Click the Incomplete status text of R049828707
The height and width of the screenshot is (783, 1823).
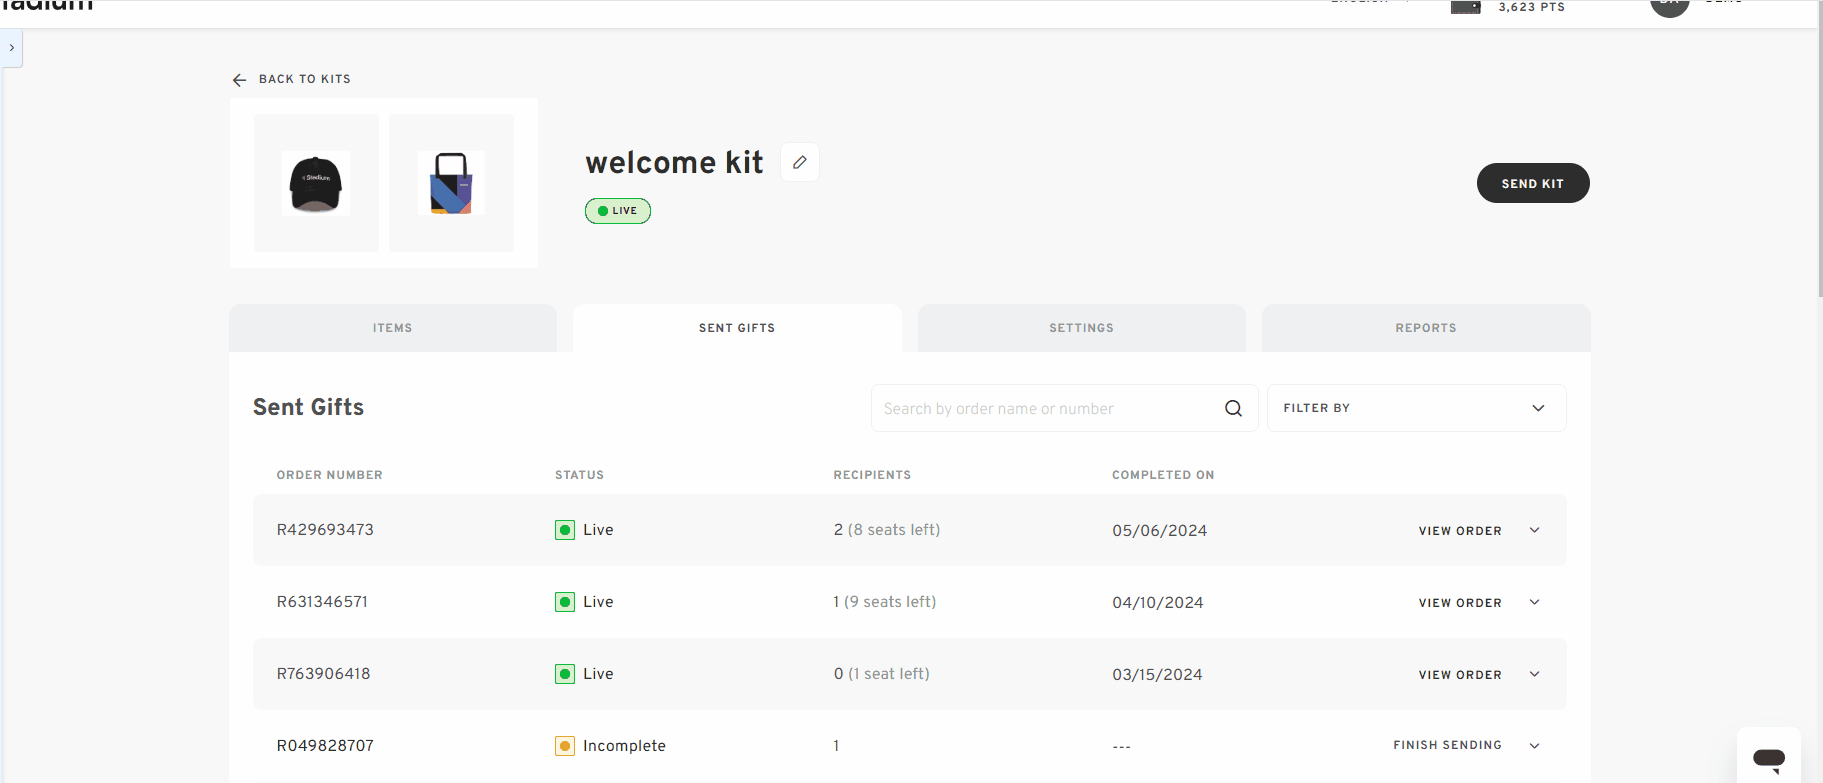[x=624, y=746]
